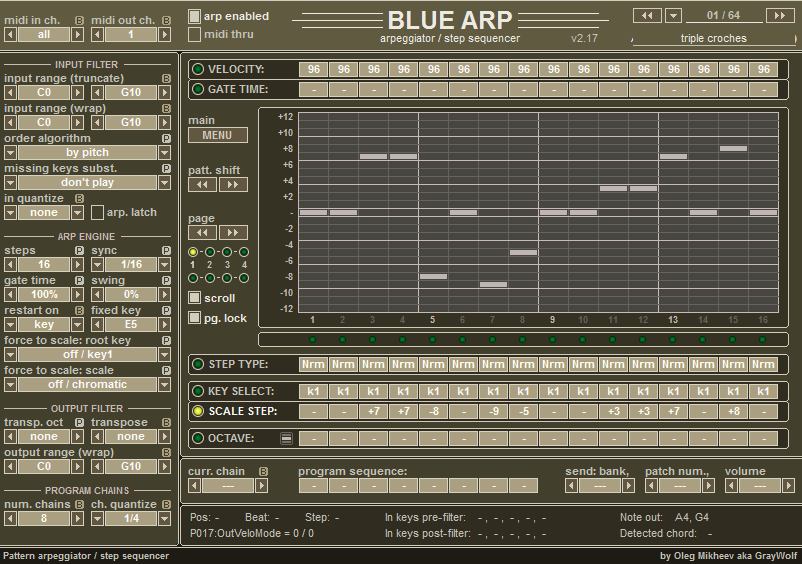Open the missing keys subst. dropdown arrow
The width and height of the screenshot is (802, 564).
click(x=164, y=183)
